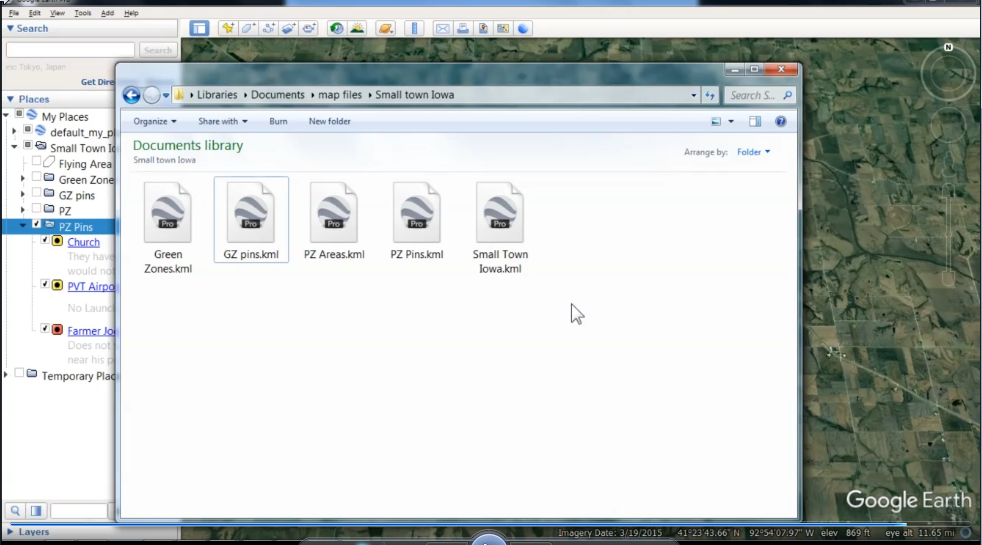Image resolution: width=982 pixels, height=545 pixels.
Task: Click the blue Earth sign-in globe icon
Action: 523,28
